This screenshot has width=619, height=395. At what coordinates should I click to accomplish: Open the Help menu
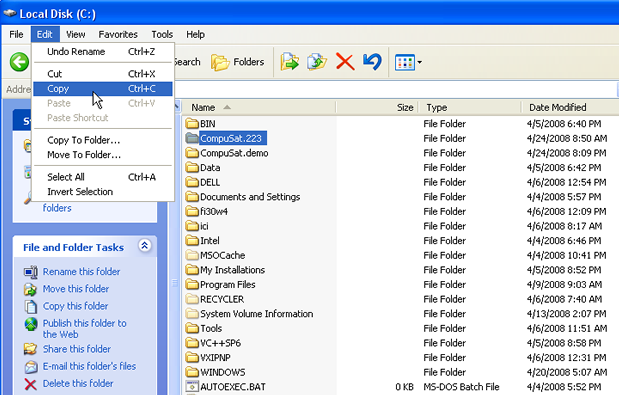(x=195, y=34)
